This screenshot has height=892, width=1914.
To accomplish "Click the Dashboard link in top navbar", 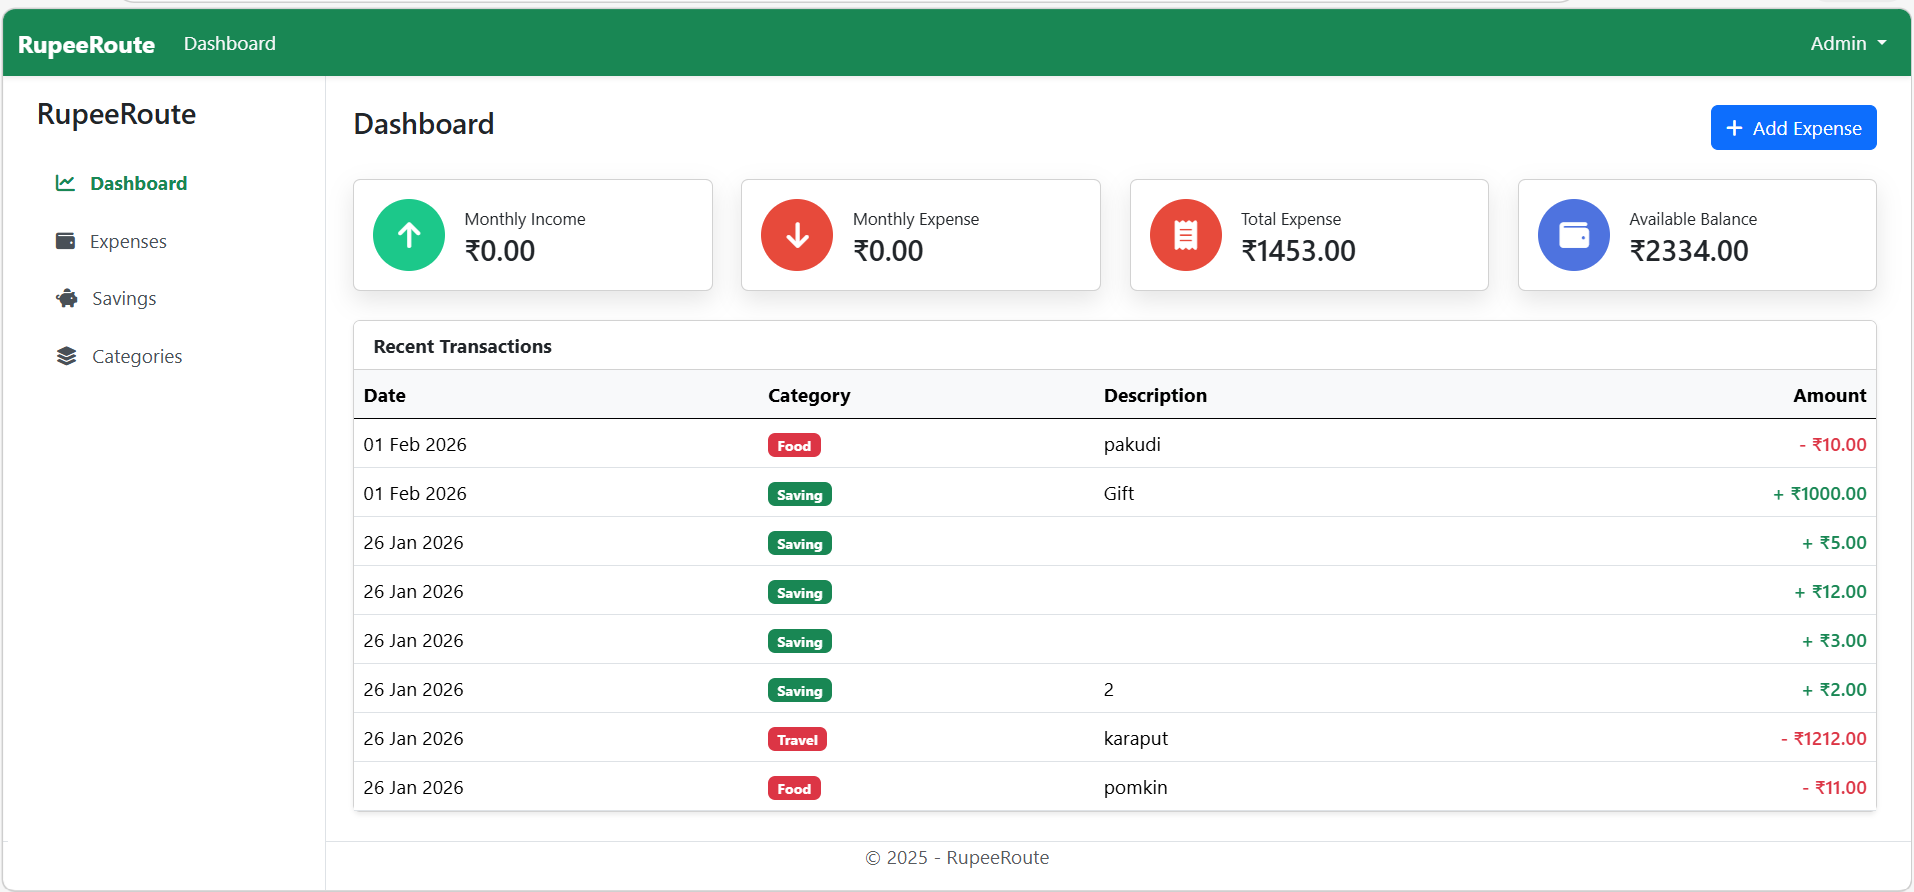I will point(230,43).
